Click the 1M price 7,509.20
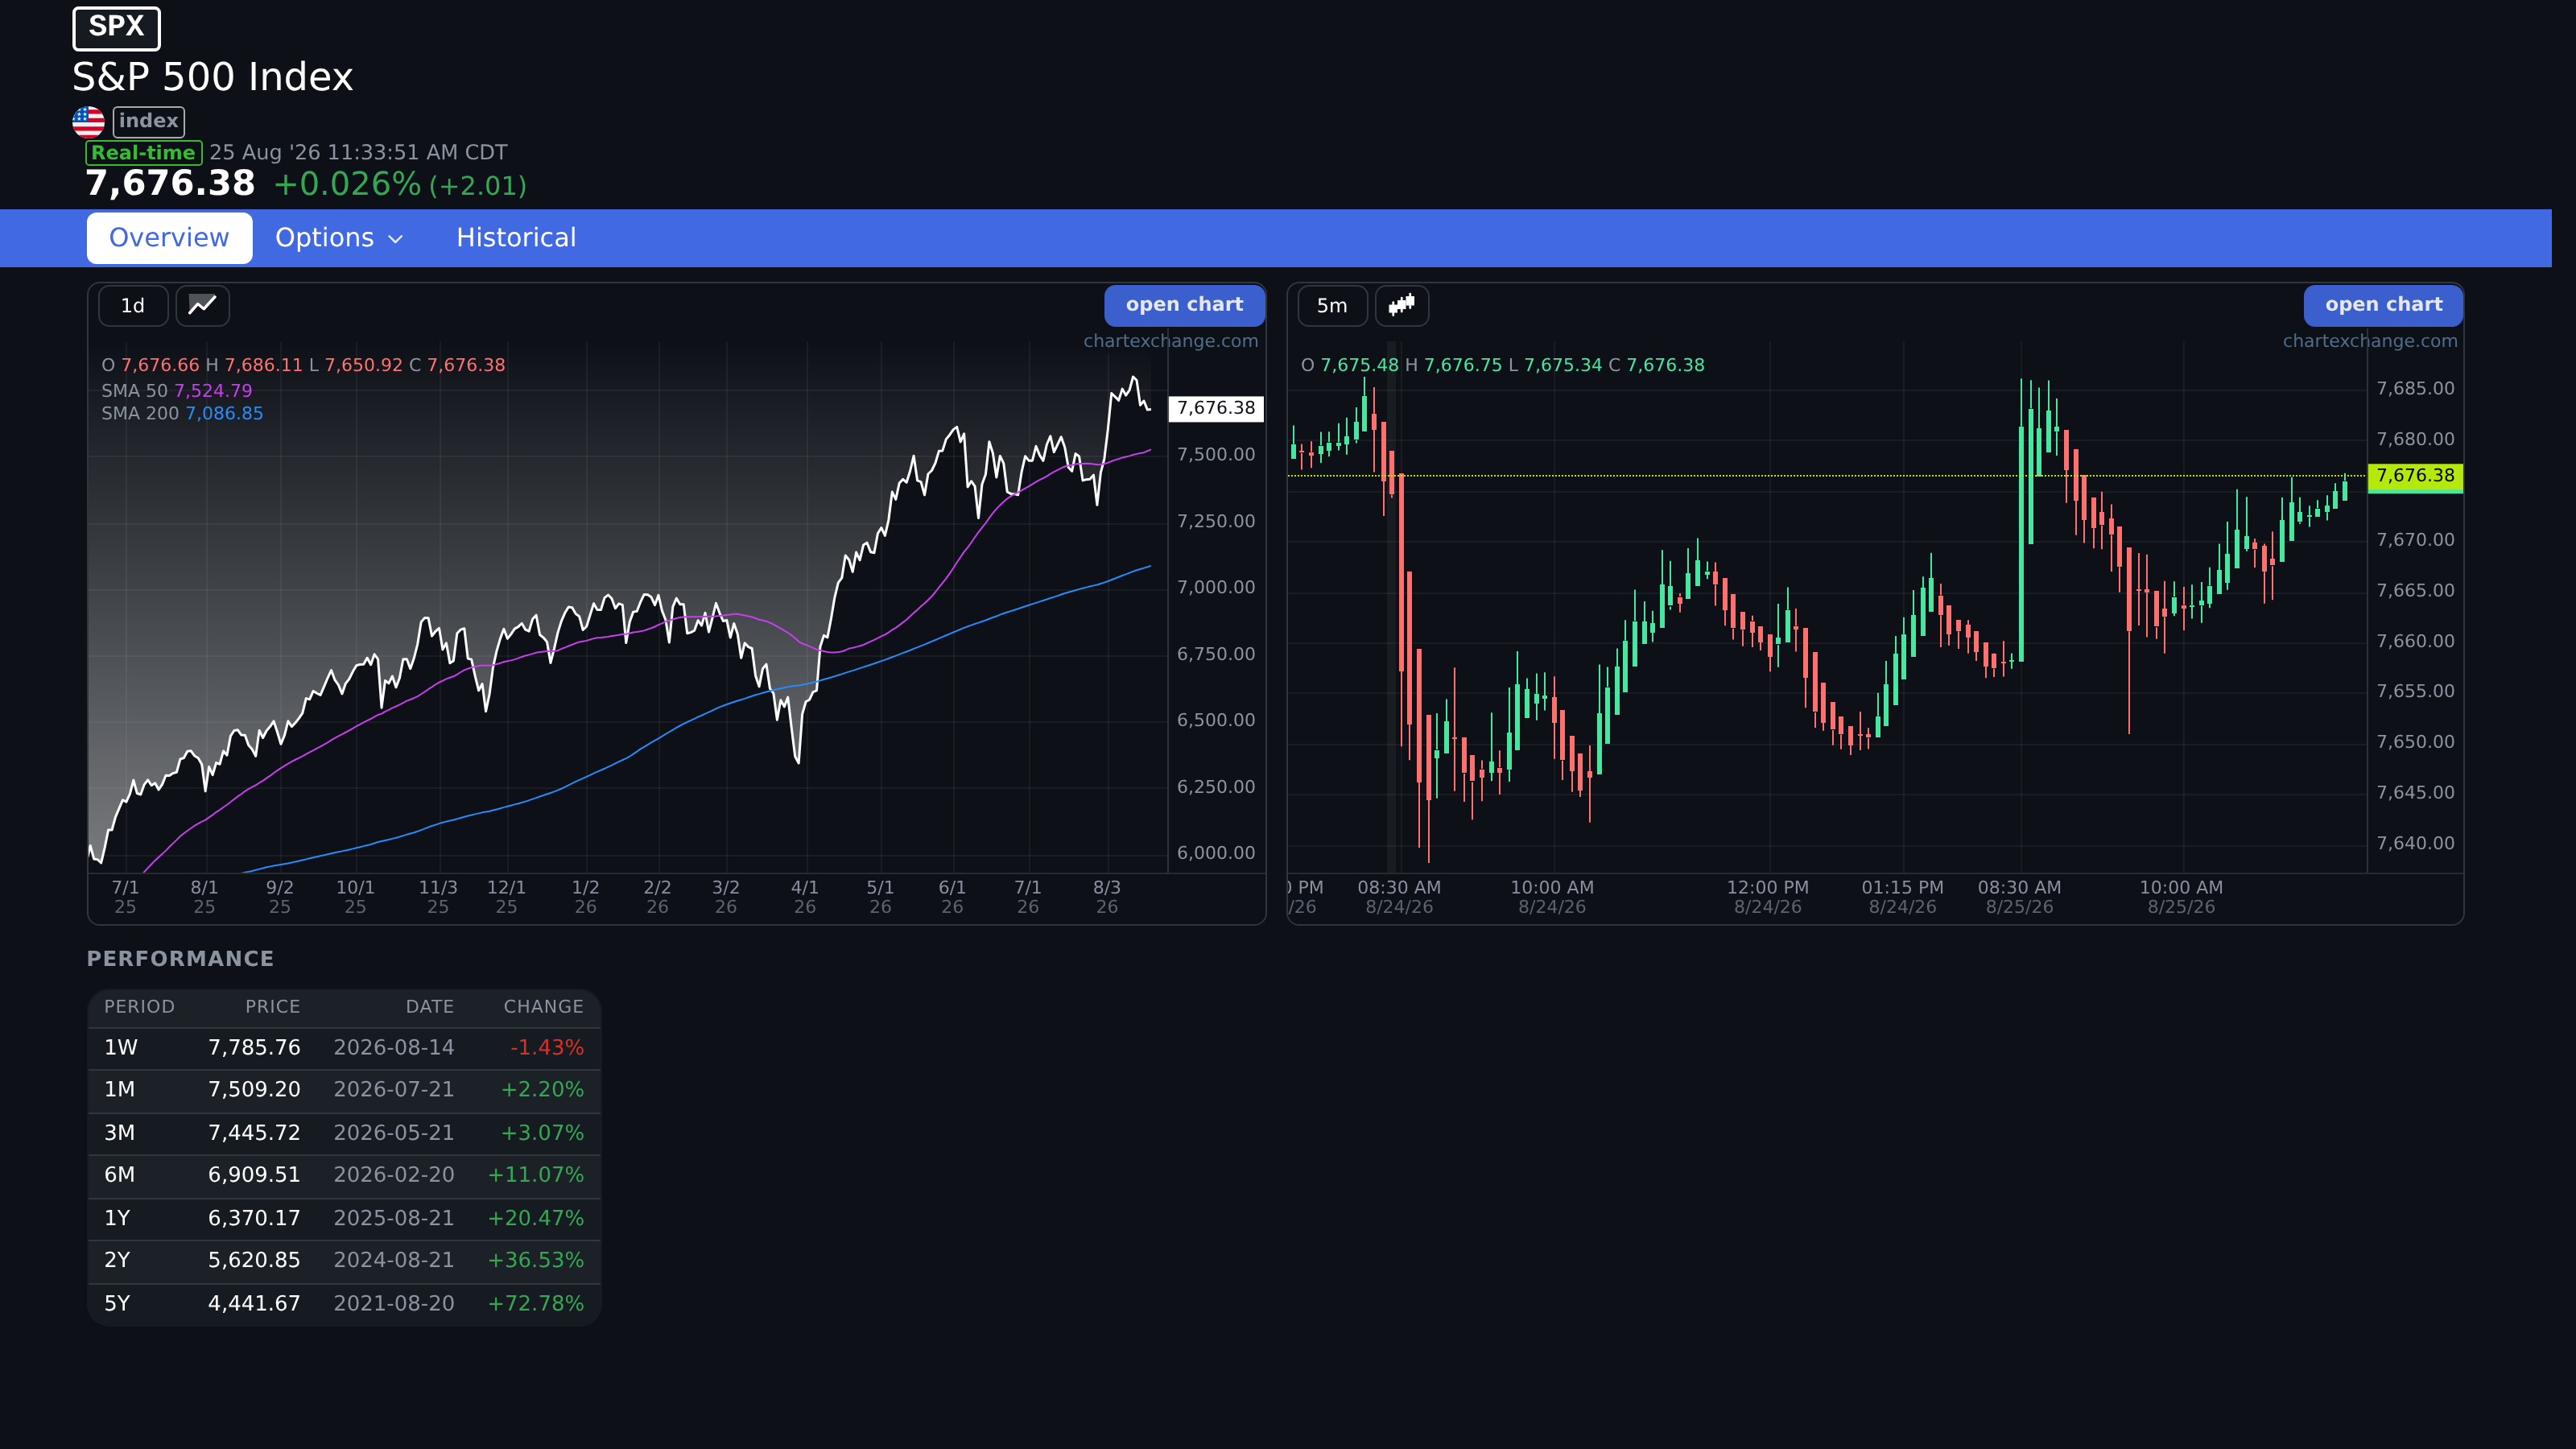Screen dimensions: 2576x1449 tap(254, 1089)
